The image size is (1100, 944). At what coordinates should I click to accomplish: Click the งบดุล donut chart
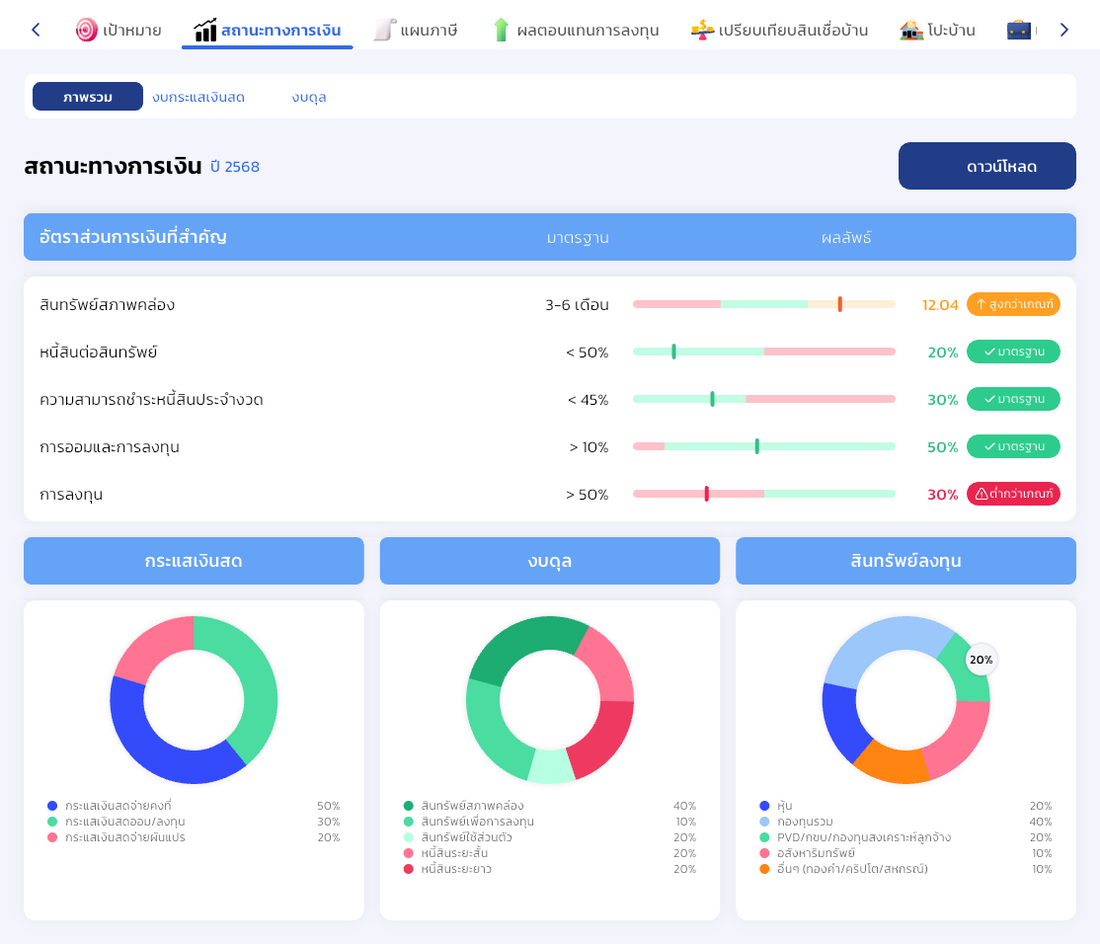[550, 700]
